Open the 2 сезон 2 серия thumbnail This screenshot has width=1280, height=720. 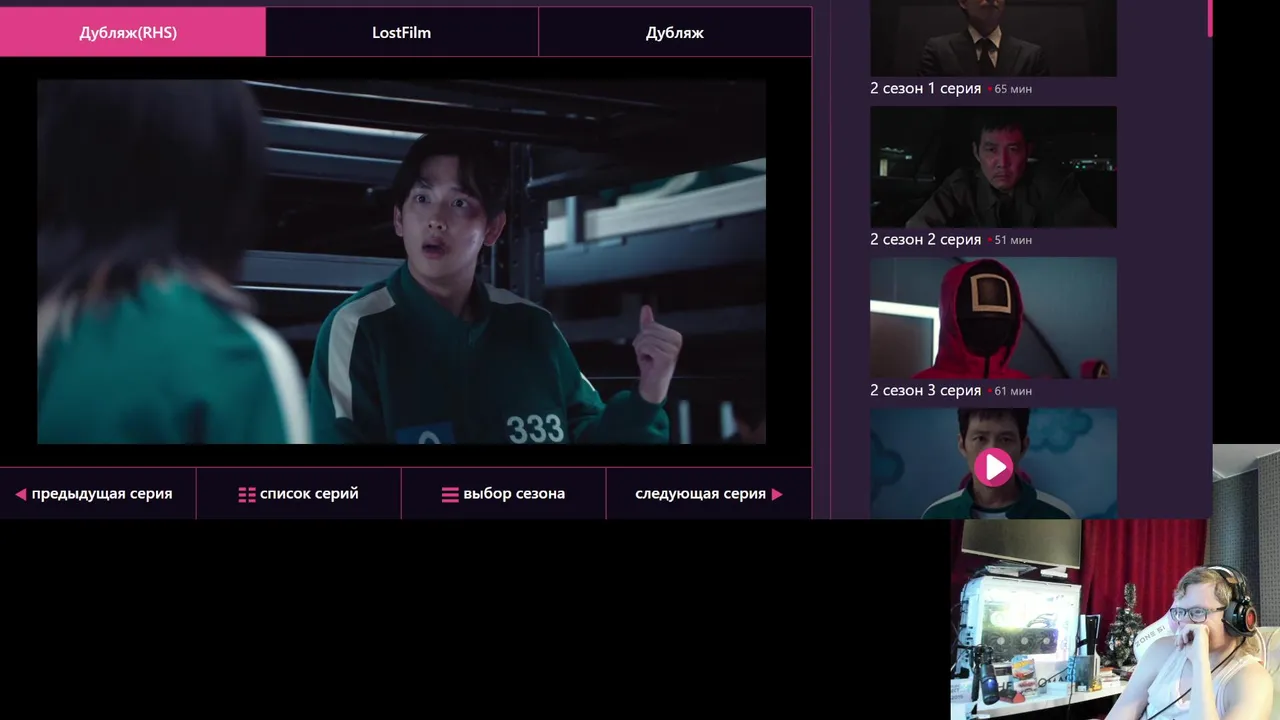coord(993,167)
